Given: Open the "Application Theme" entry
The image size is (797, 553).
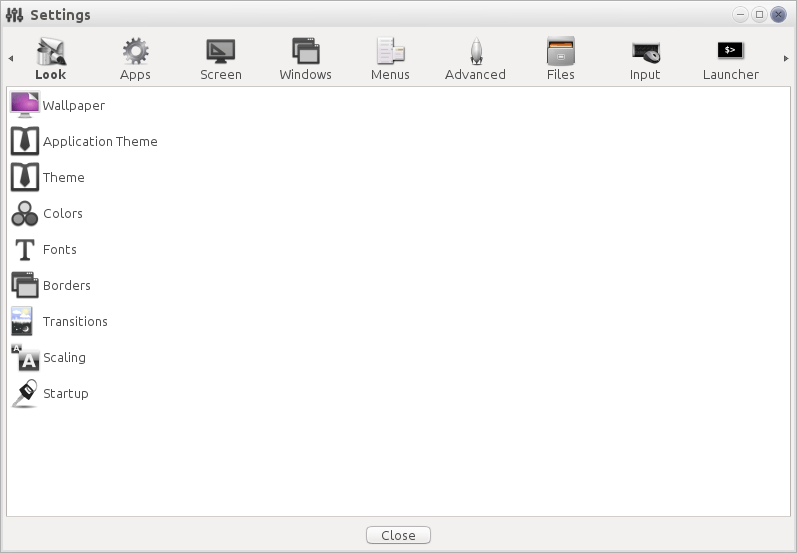Looking at the screenshot, I should click(x=100, y=141).
